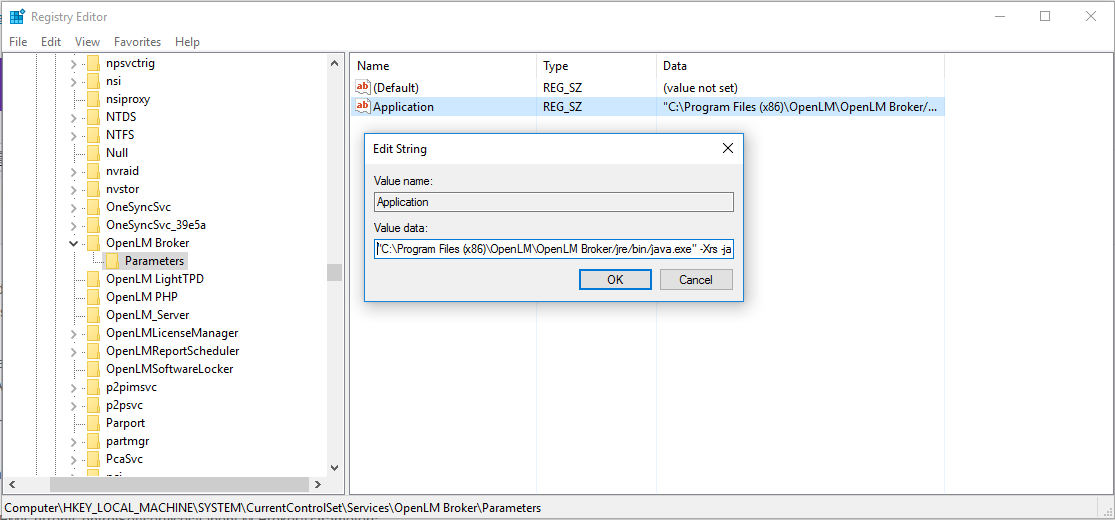Click the NTFS folder icon in tree
The image size is (1115, 520).
click(x=93, y=135)
